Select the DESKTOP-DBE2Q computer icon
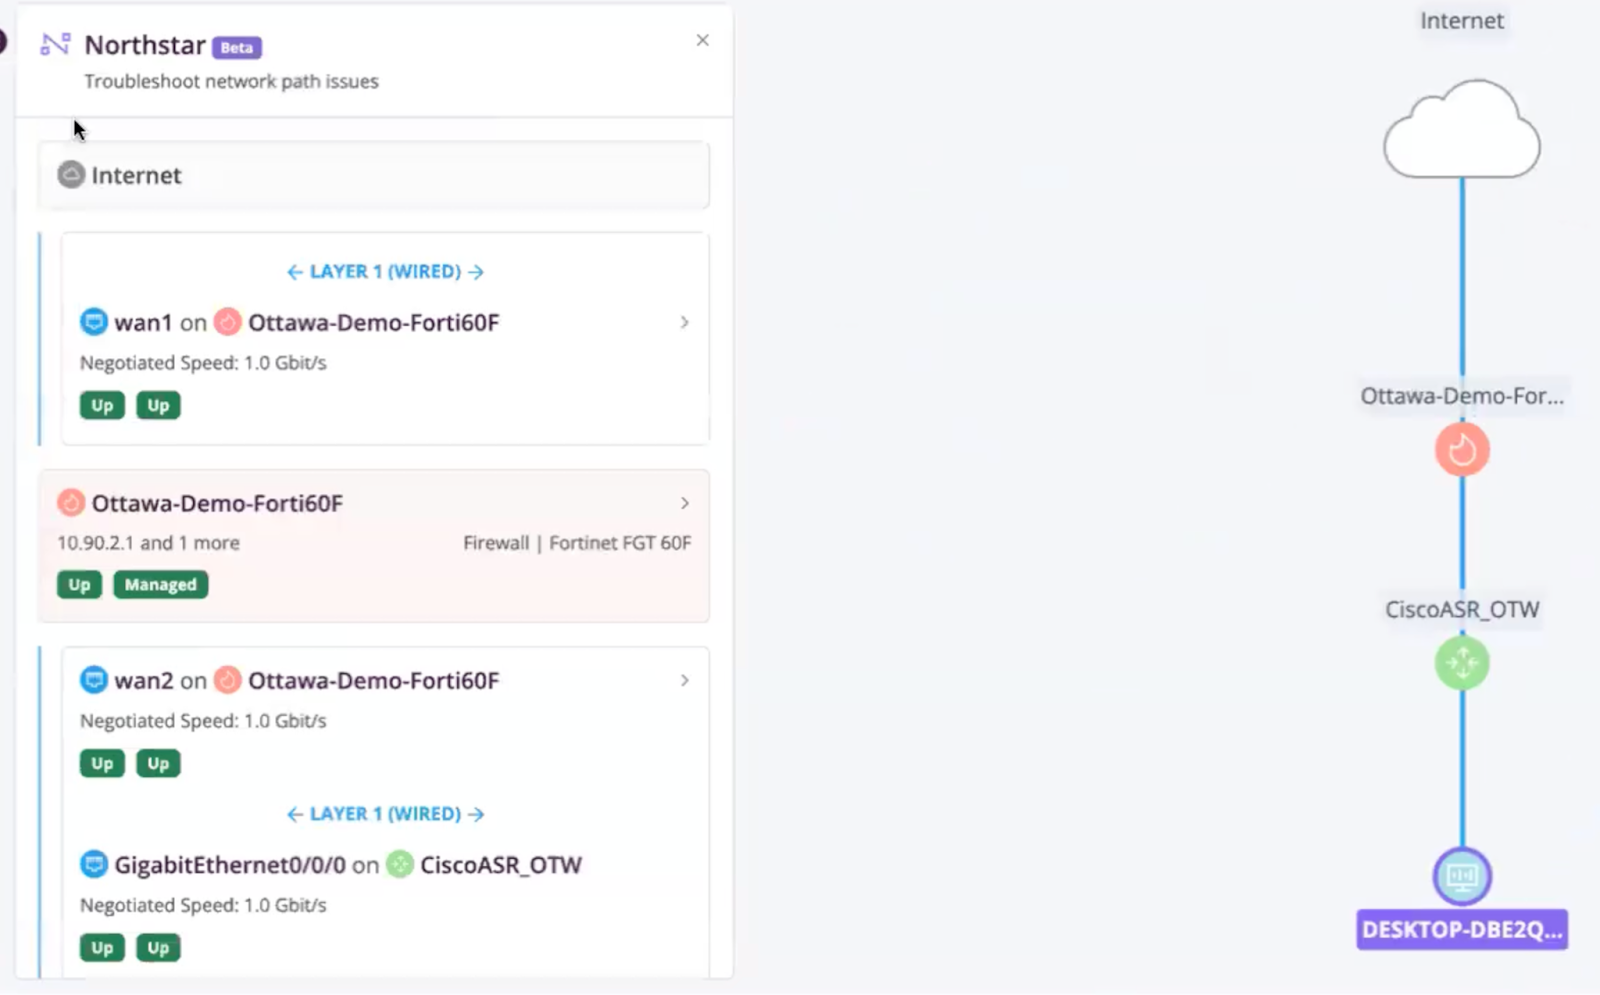 click(x=1461, y=876)
